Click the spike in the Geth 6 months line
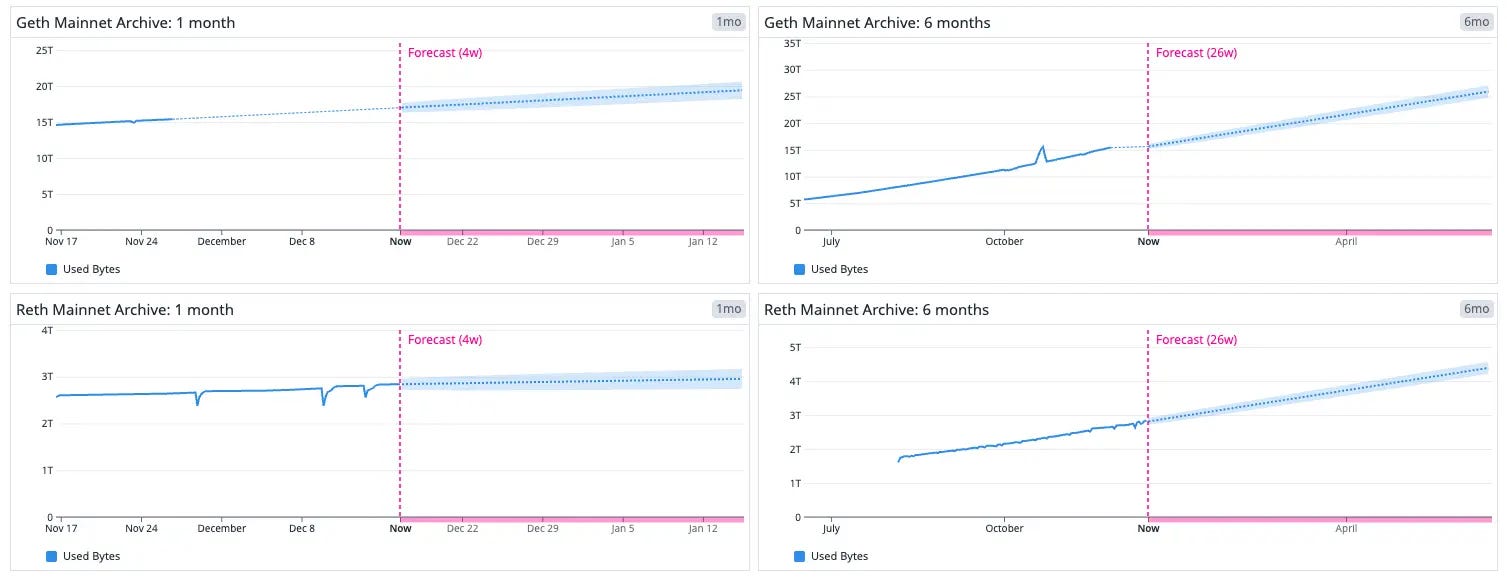The height and width of the screenshot is (580, 1507). [x=1043, y=147]
